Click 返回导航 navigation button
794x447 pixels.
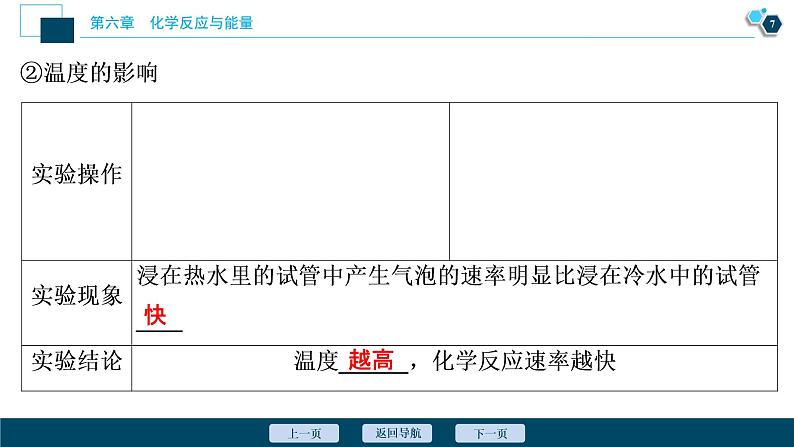(397, 433)
